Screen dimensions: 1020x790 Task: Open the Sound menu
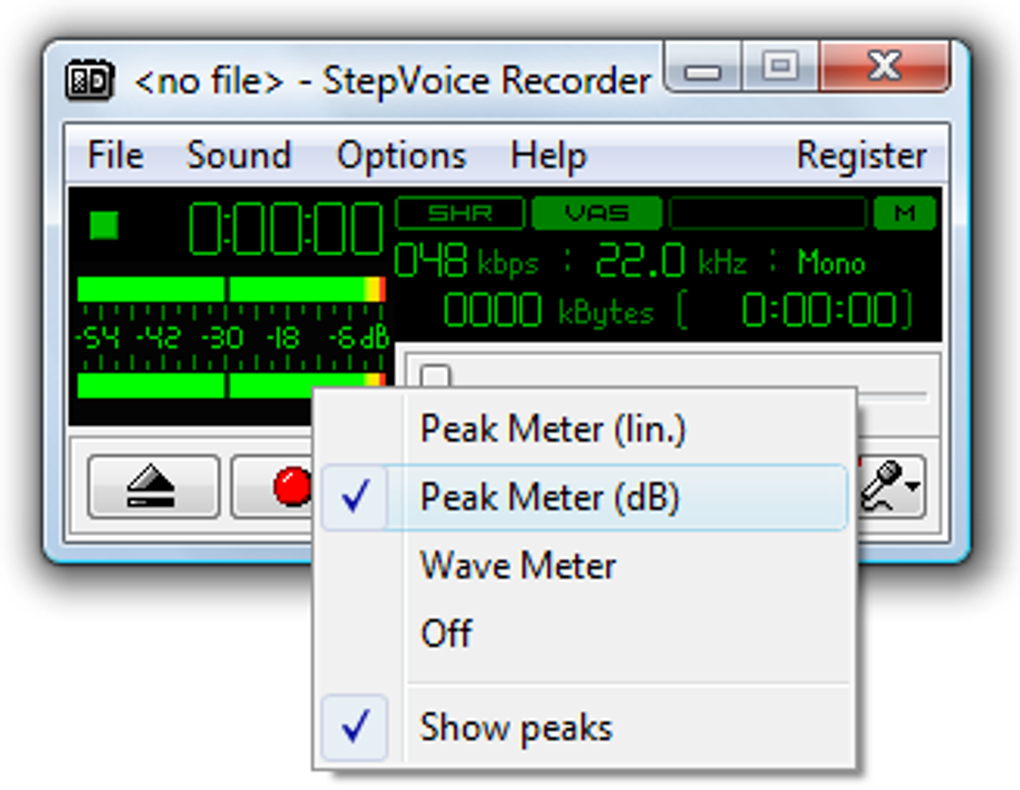tap(239, 156)
